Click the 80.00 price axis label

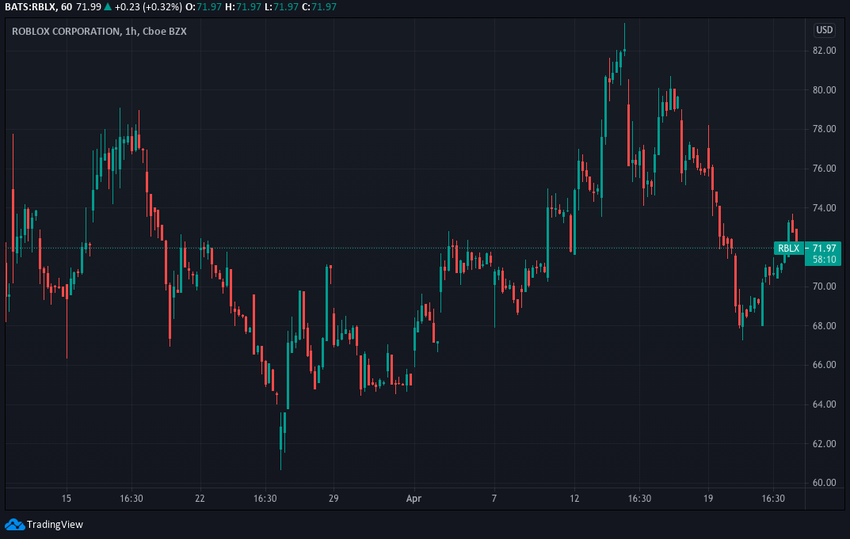coord(824,90)
